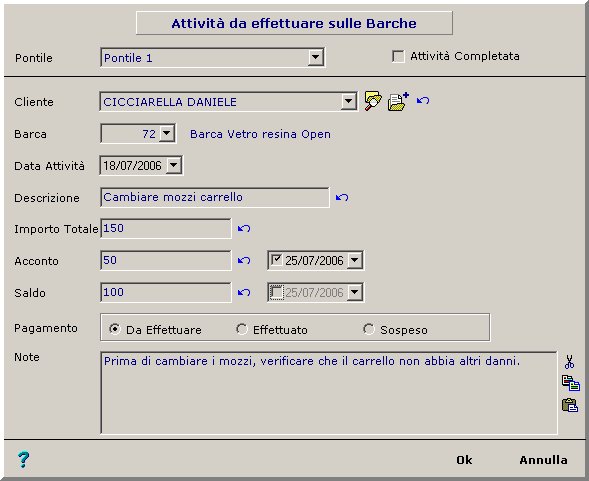Select the Sospeso payment radio button
The height and width of the screenshot is (481, 589).
click(369, 329)
